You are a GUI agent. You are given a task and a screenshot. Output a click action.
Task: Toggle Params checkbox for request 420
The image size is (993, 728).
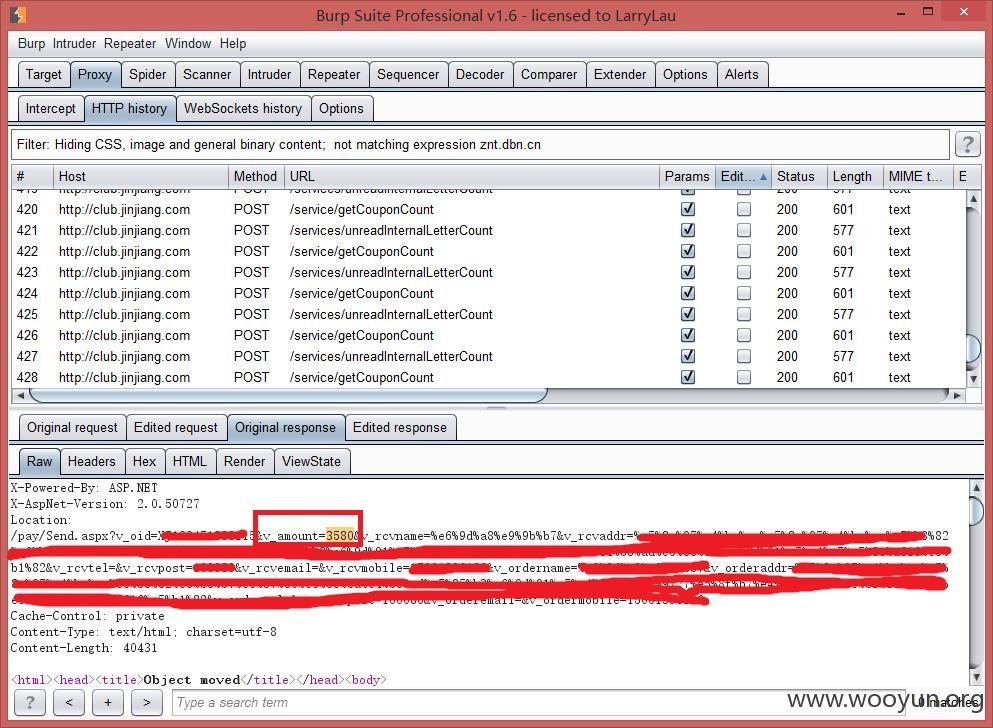click(x=688, y=209)
